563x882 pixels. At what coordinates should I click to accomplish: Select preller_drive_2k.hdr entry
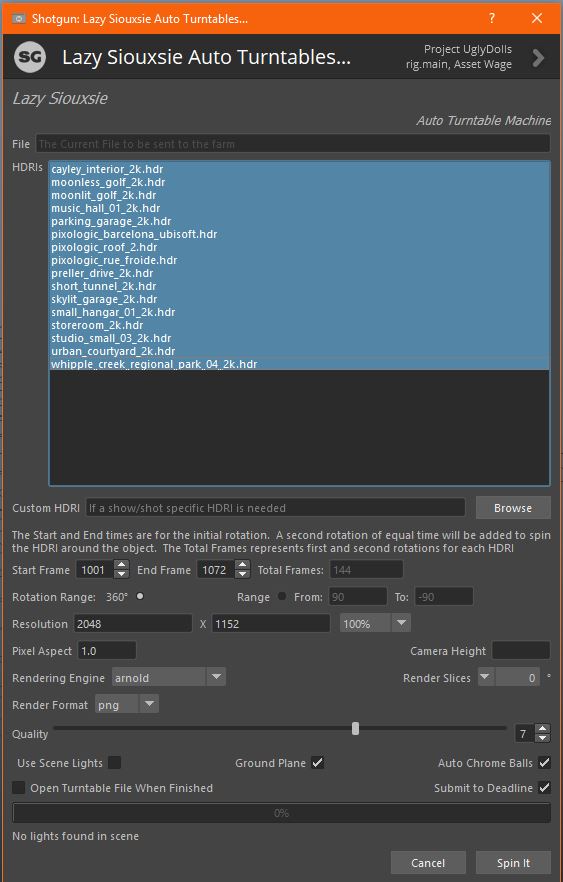click(299, 272)
